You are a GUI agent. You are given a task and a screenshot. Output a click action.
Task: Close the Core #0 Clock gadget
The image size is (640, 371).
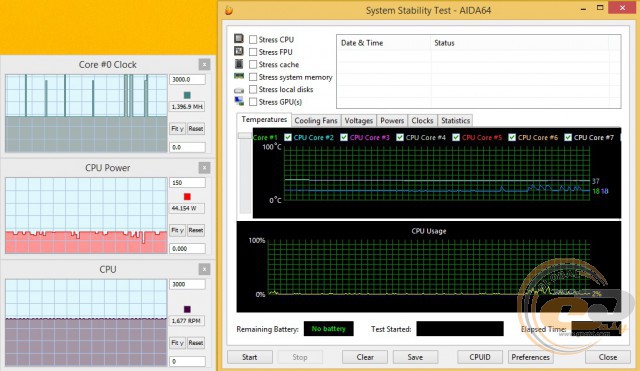(204, 64)
